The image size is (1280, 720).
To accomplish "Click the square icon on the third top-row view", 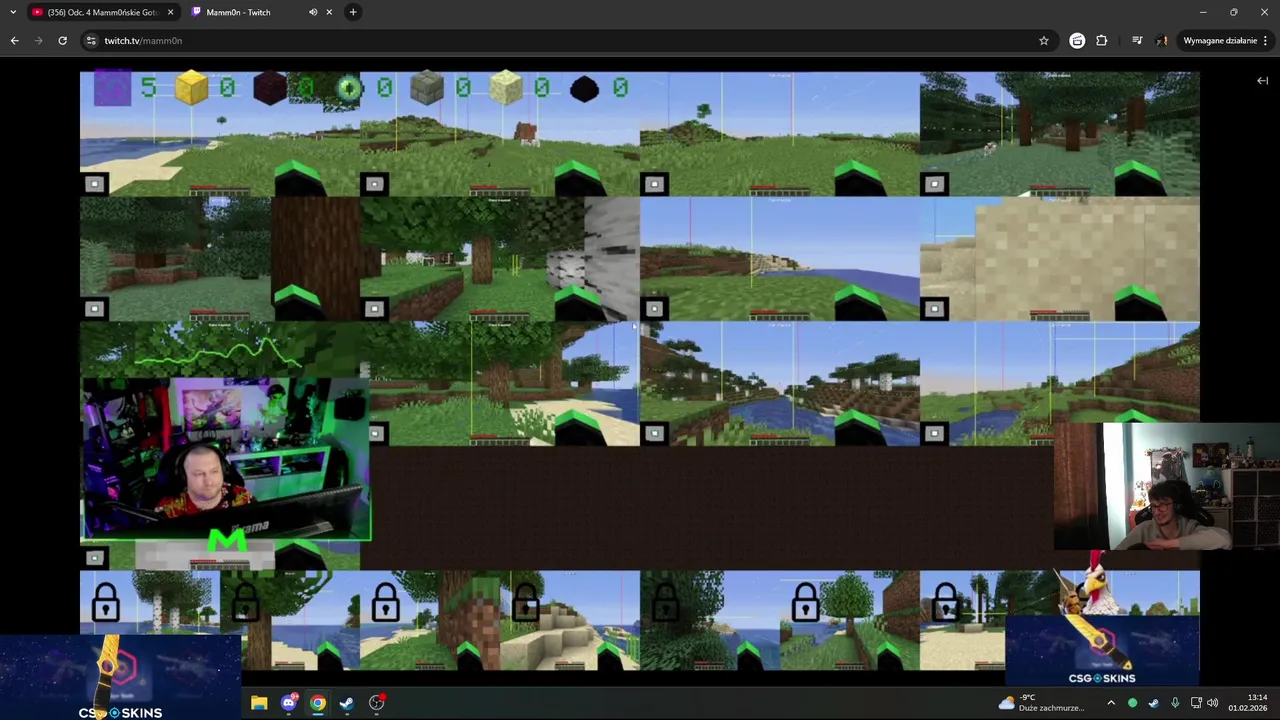I will click(654, 184).
